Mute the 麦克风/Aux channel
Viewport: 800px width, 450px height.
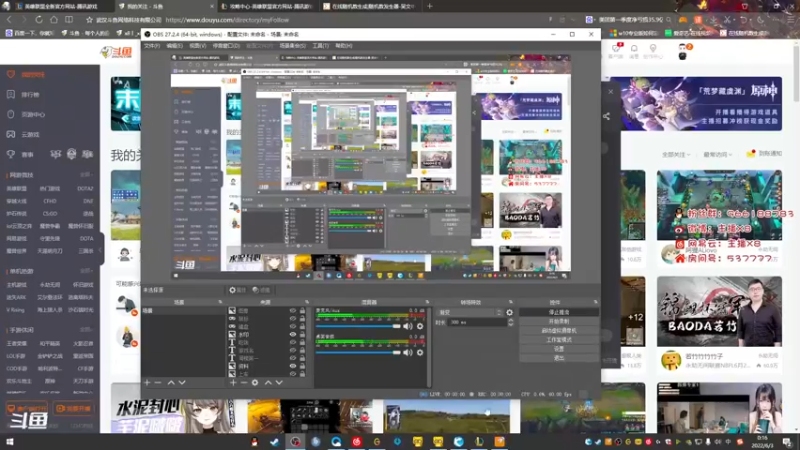pyautogui.click(x=408, y=326)
